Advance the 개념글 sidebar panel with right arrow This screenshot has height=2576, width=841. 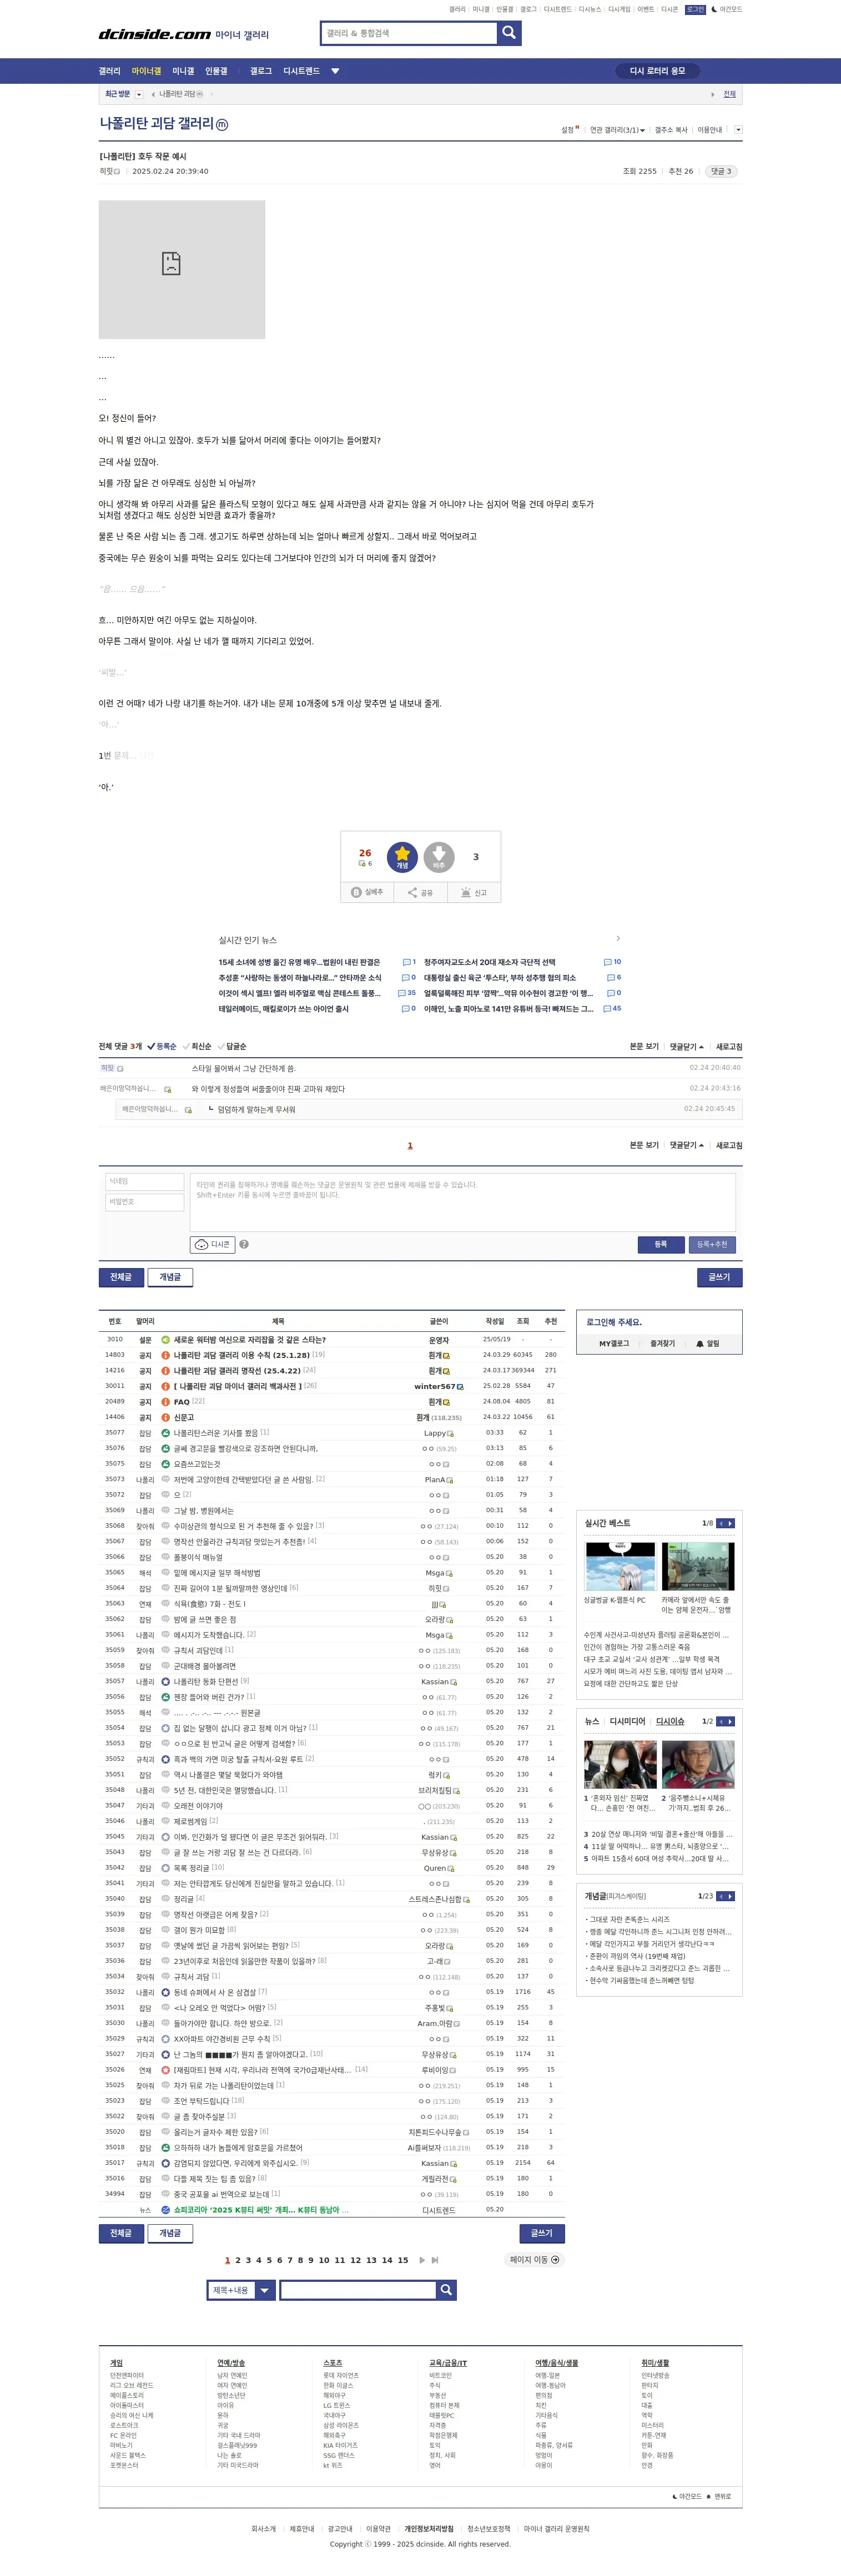point(730,1896)
